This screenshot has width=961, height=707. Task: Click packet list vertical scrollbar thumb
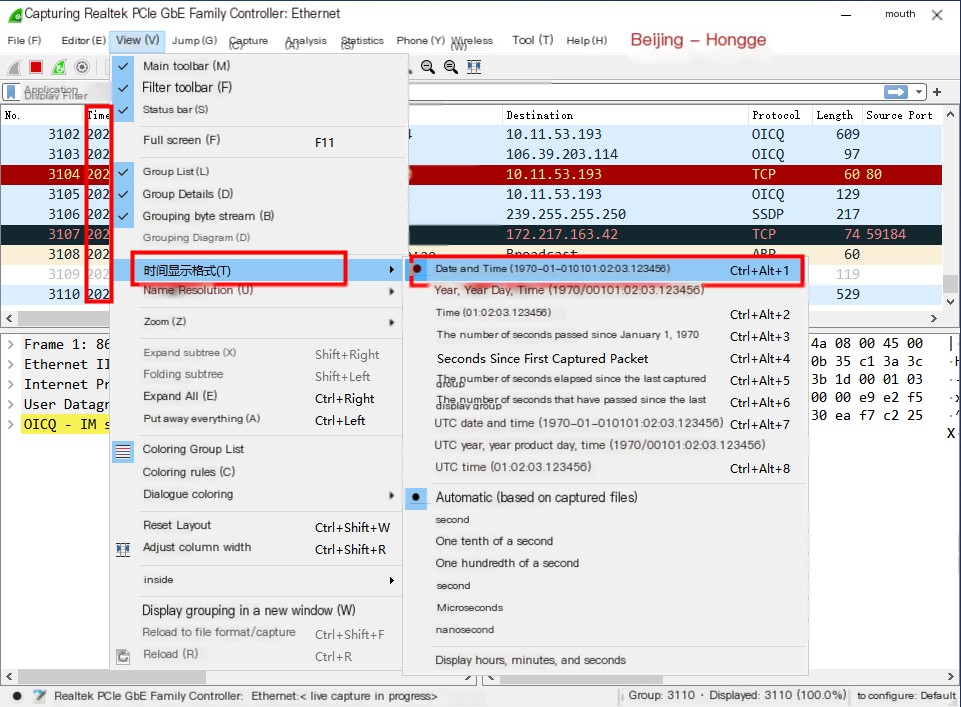[949, 284]
